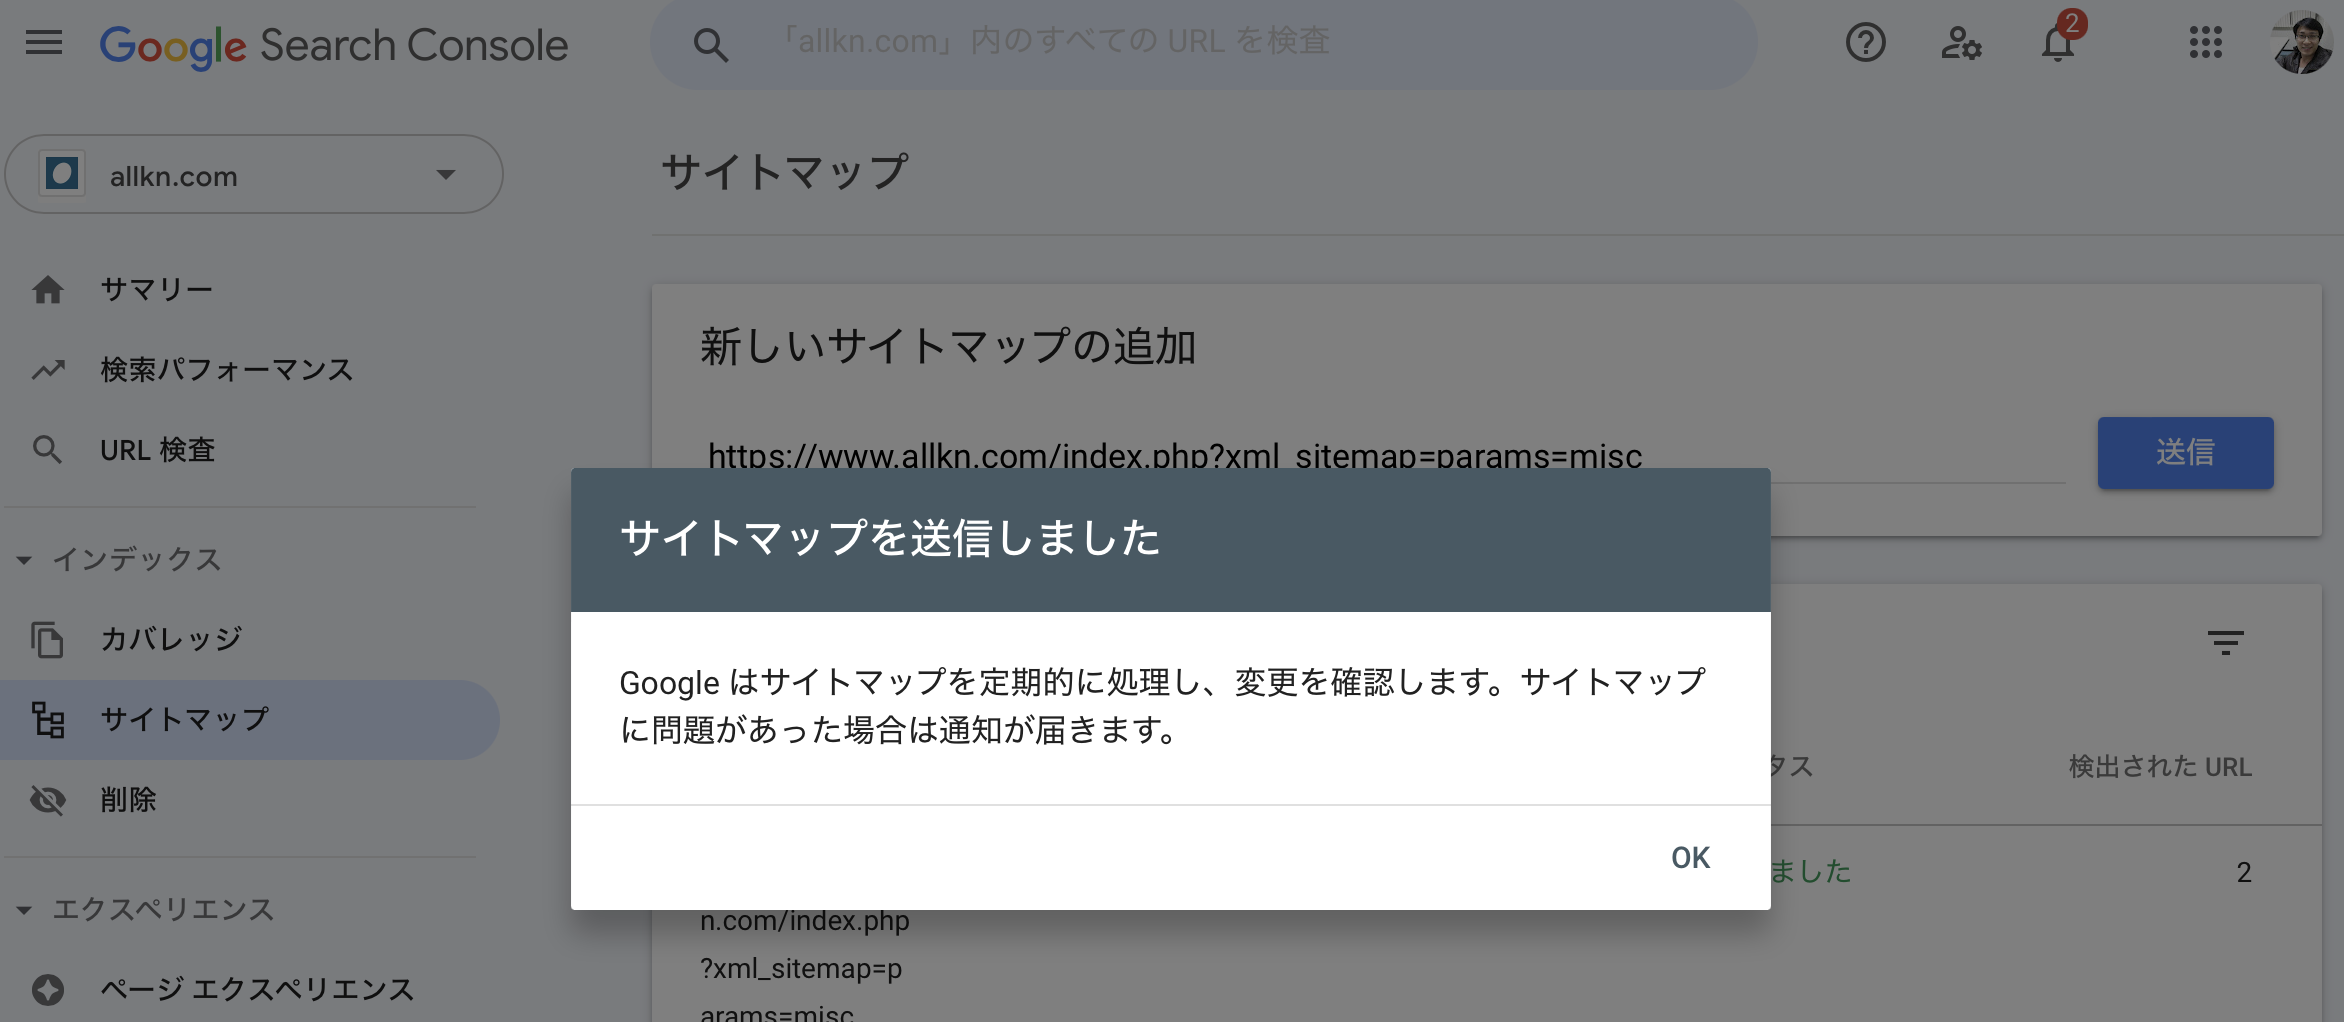Open the help question mark icon

point(1865,43)
